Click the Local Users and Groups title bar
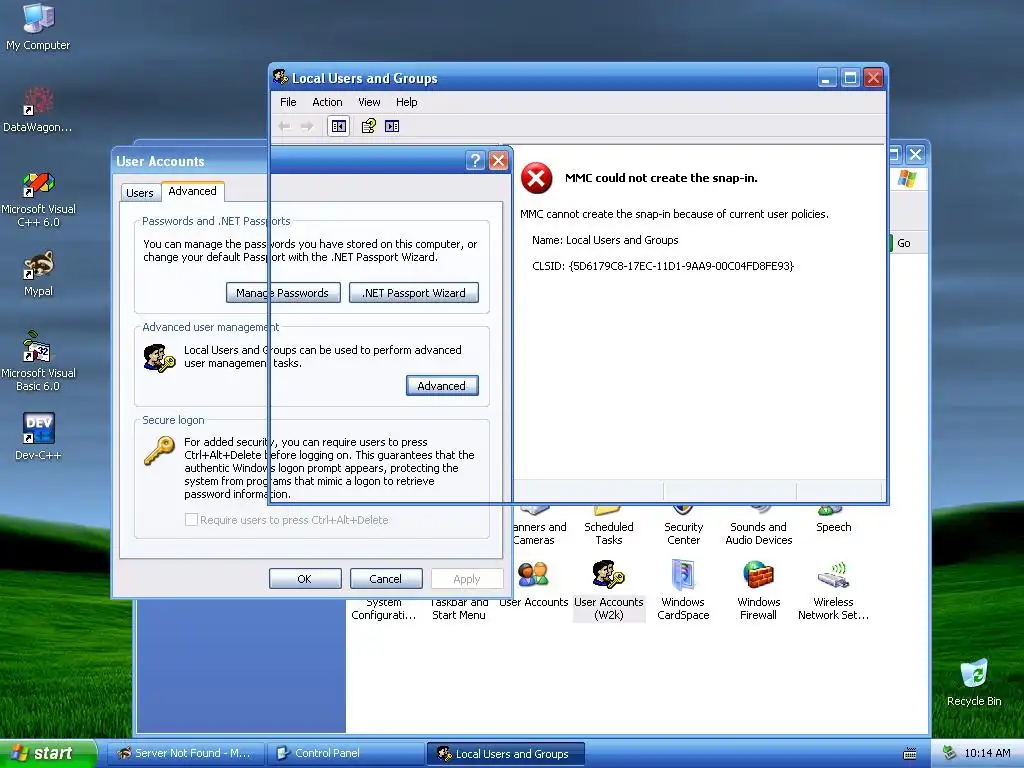Screen dimensions: 1024x768 (542, 78)
